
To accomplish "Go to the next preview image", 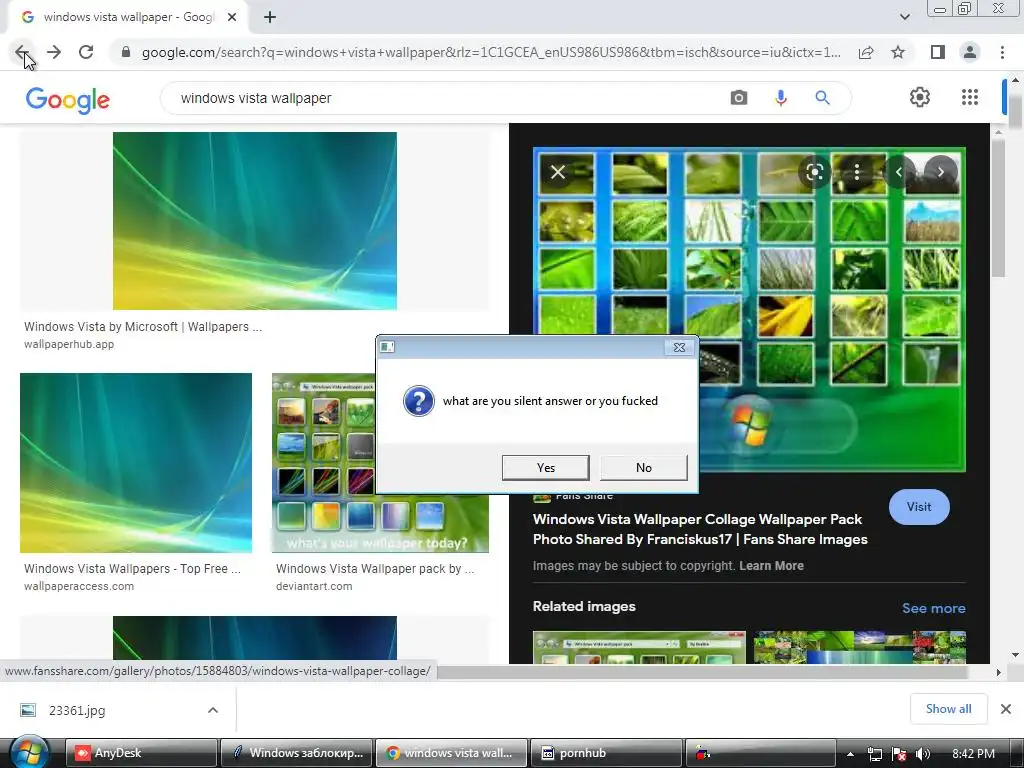I will (x=940, y=172).
